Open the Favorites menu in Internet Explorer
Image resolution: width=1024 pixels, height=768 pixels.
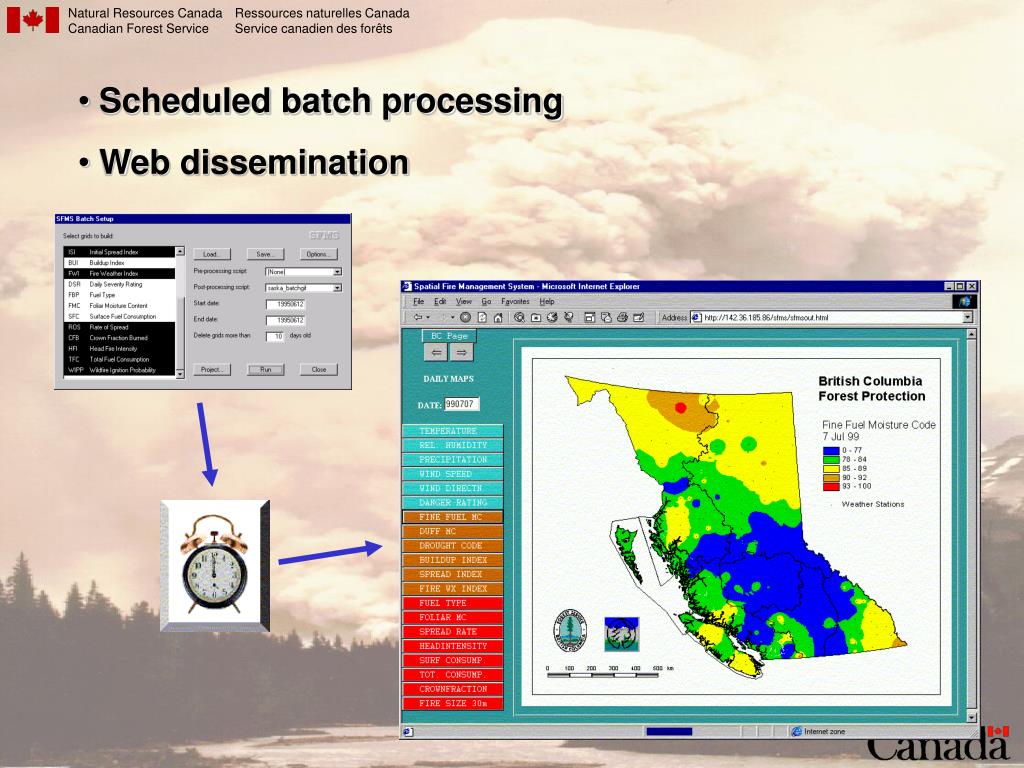[515, 302]
